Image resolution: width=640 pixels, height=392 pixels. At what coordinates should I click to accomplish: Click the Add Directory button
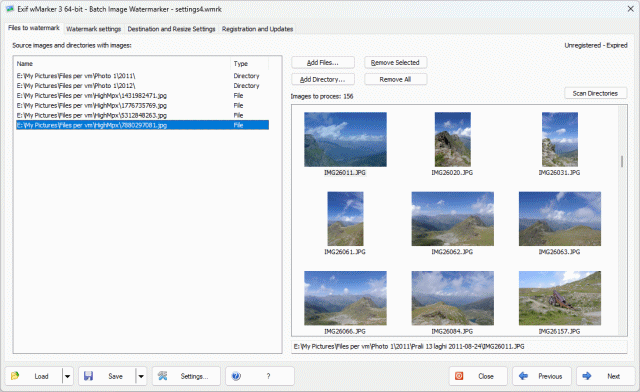[323, 79]
